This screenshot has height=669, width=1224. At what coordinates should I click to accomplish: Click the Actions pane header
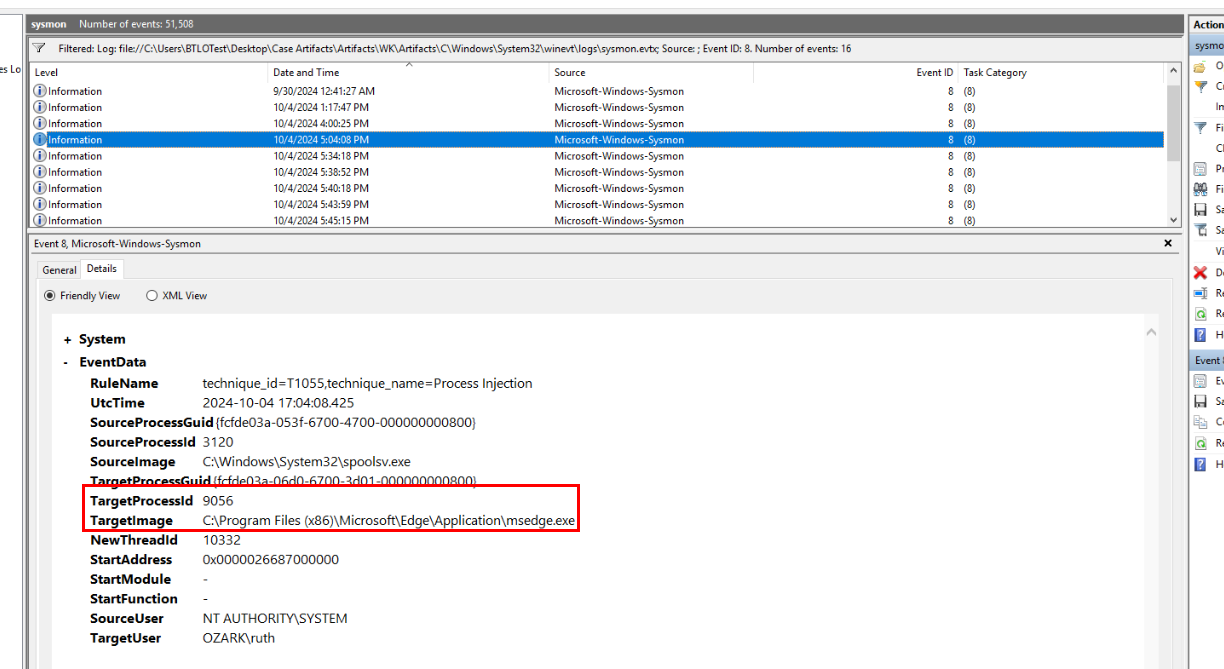click(1207, 24)
